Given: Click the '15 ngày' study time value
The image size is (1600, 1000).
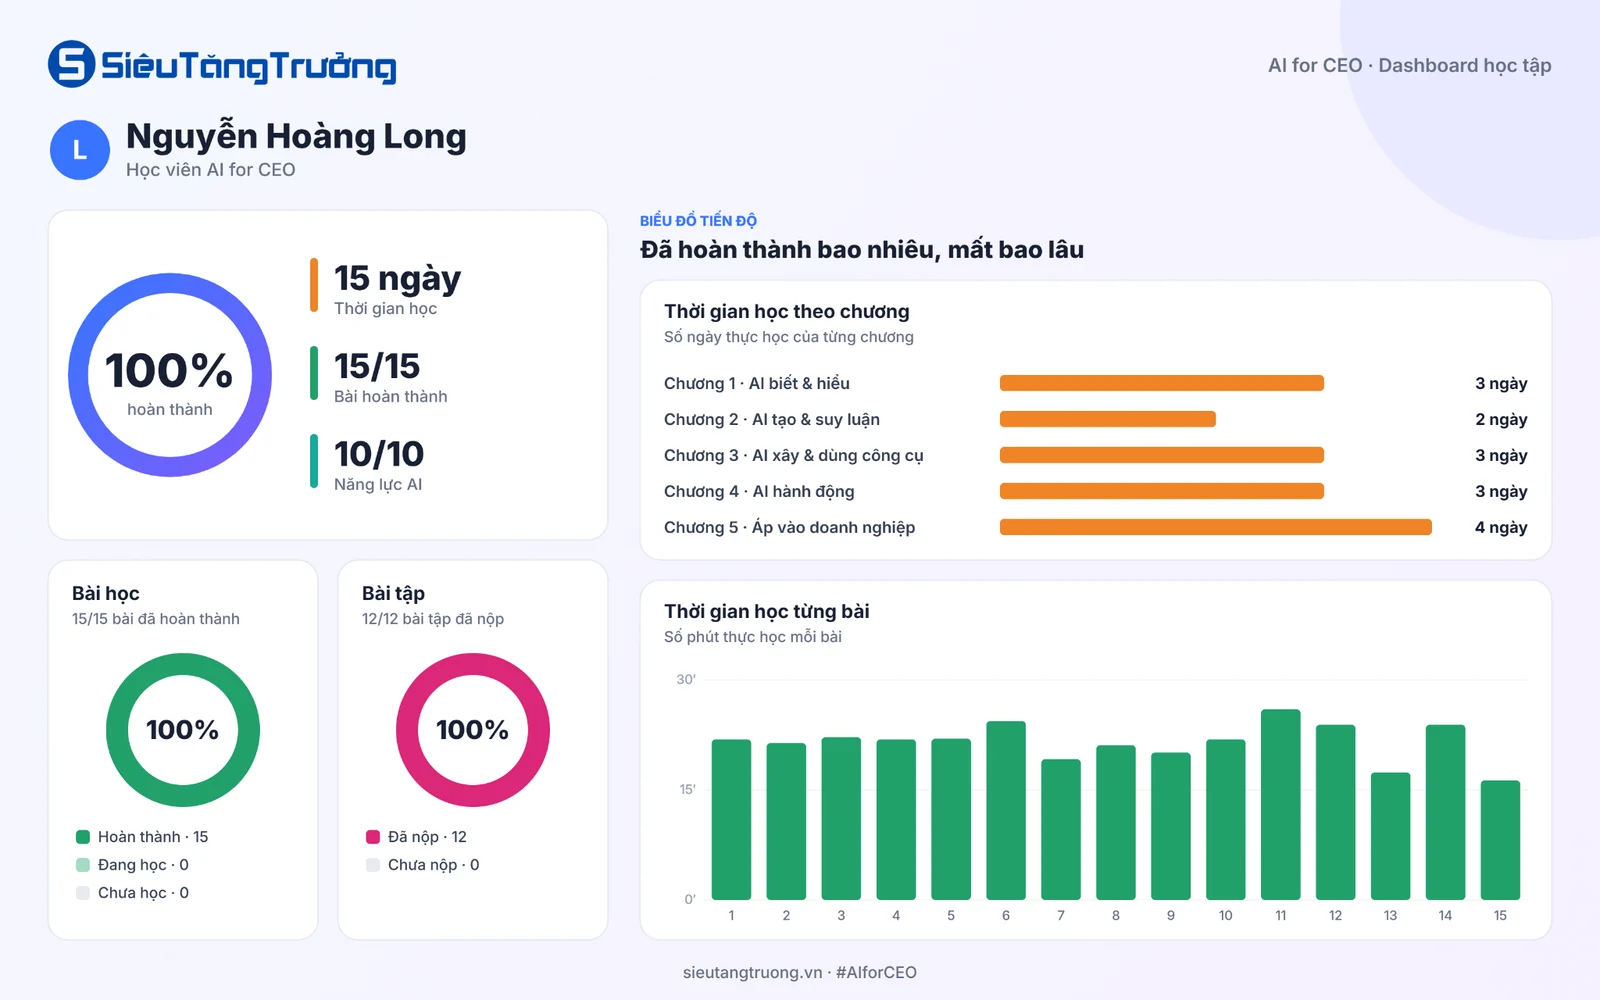Looking at the screenshot, I should [397, 279].
